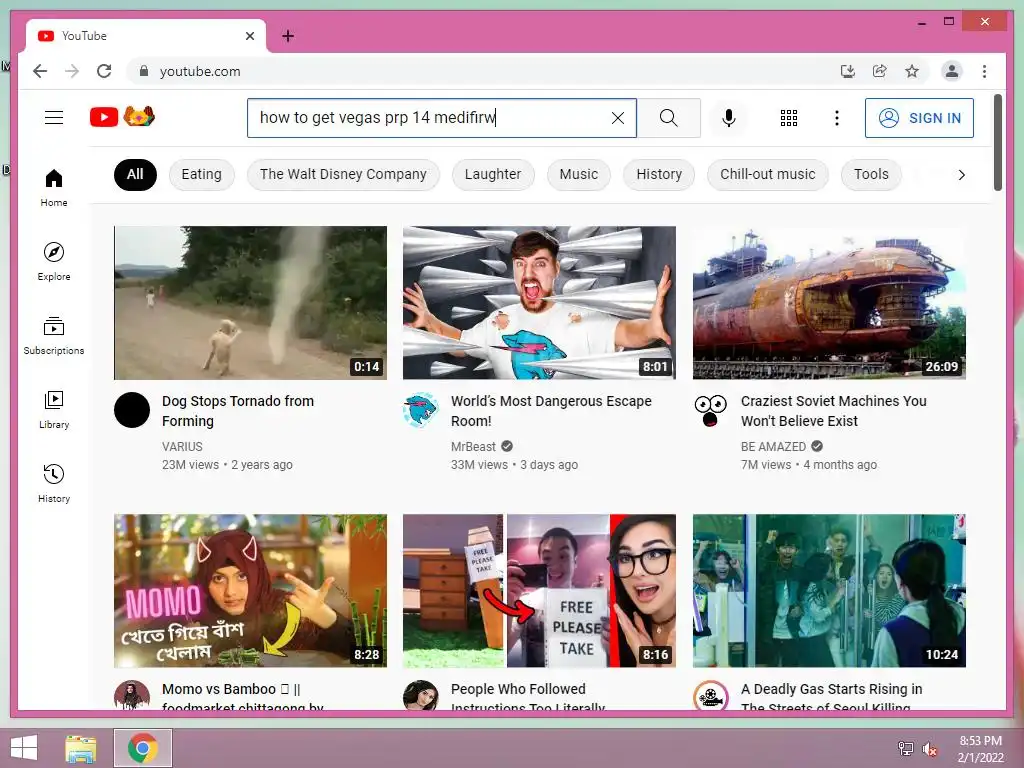Open History in the sidebar
The image size is (1024, 768).
click(54, 484)
